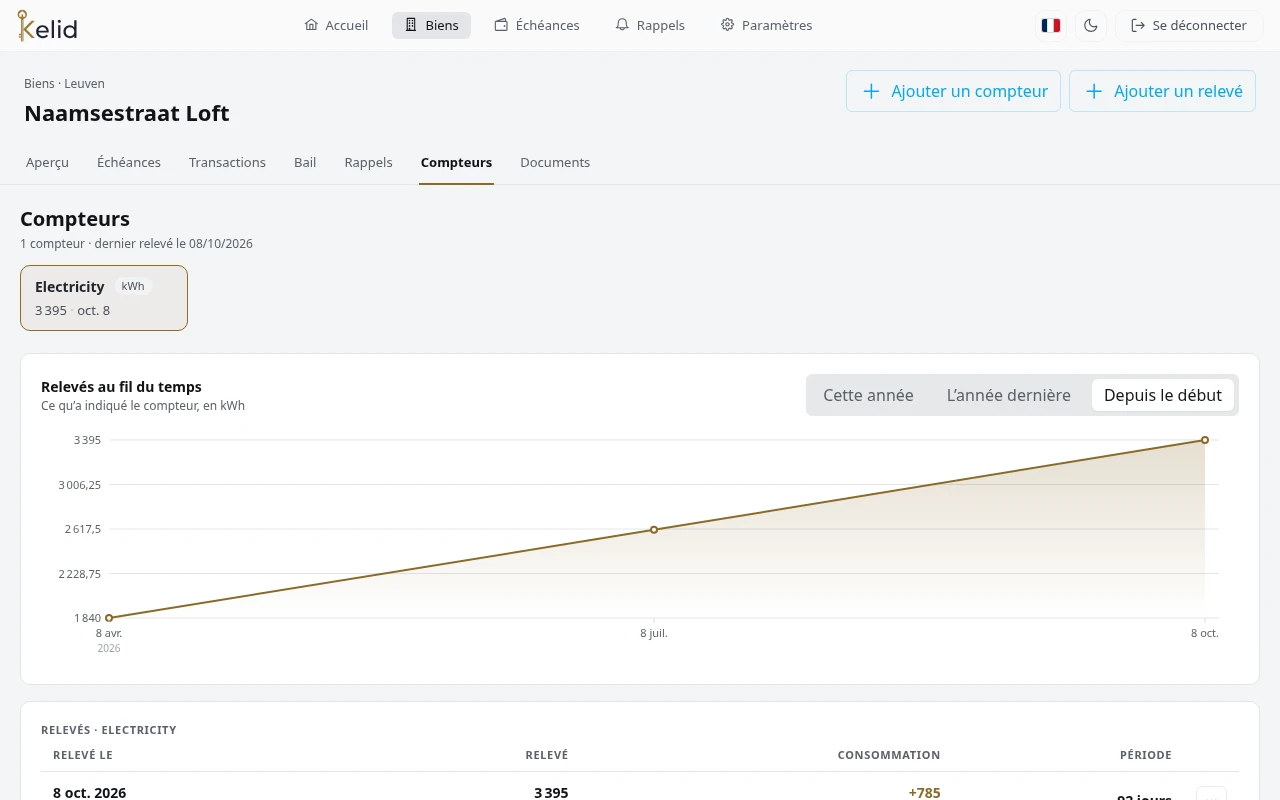The width and height of the screenshot is (1280, 800).
Task: Click the PÉRIODE column header
Action: 1146,755
